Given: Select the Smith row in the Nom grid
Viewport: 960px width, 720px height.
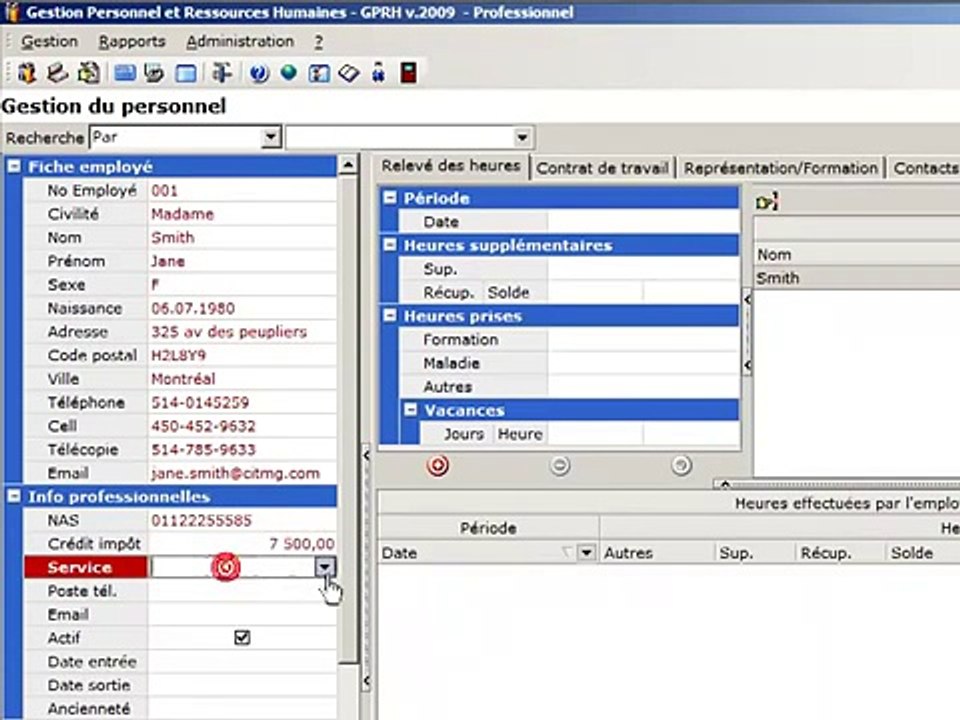Looking at the screenshot, I should click(x=857, y=278).
